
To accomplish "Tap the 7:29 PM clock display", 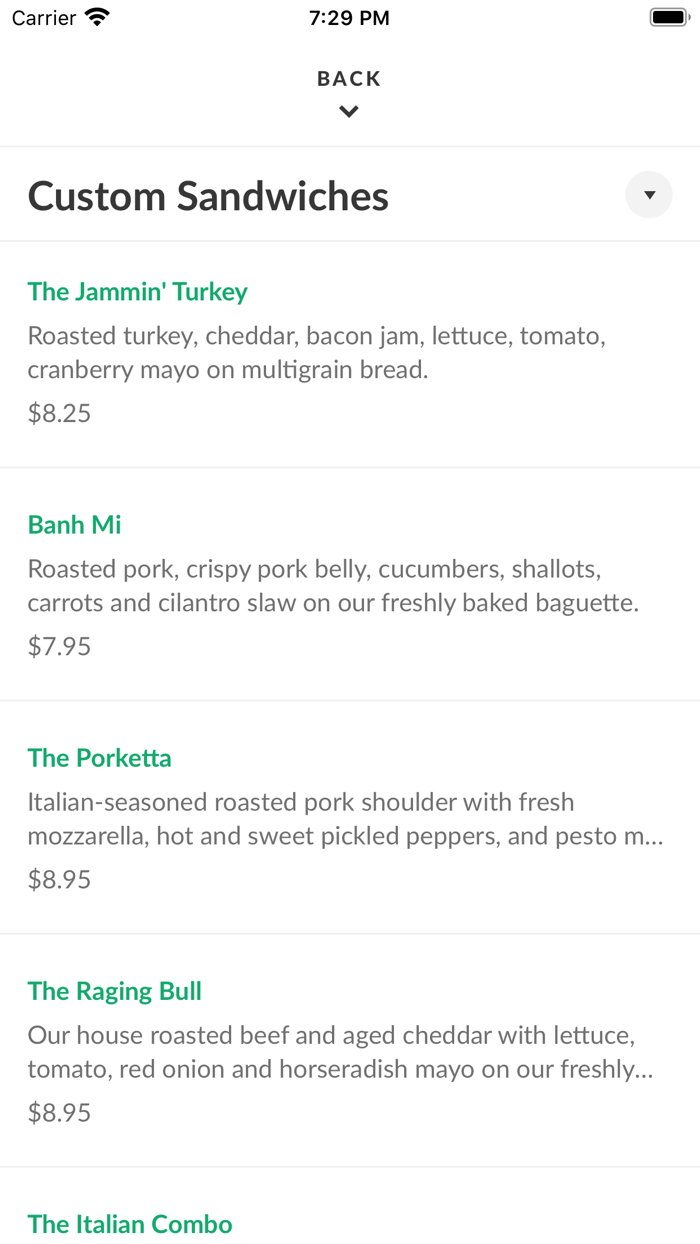I will click(x=349, y=17).
